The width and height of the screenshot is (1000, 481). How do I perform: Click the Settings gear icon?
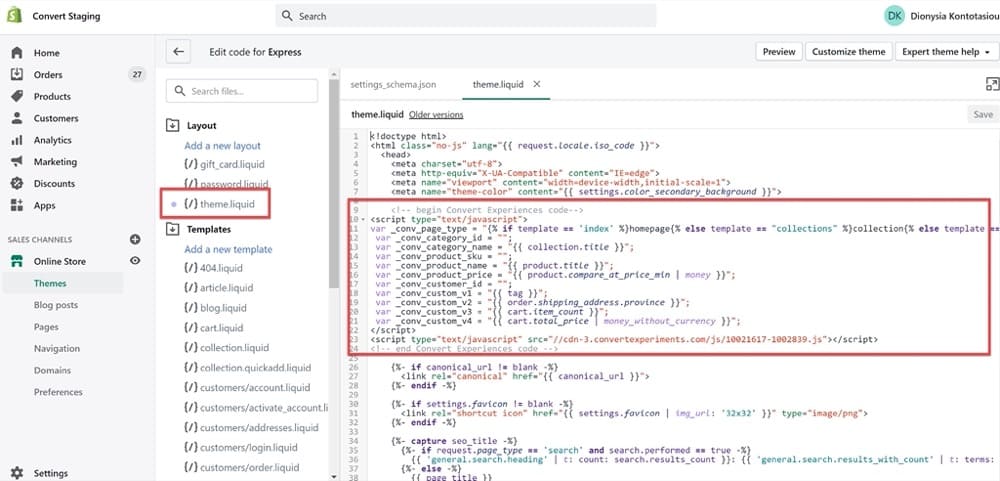pos(17,473)
